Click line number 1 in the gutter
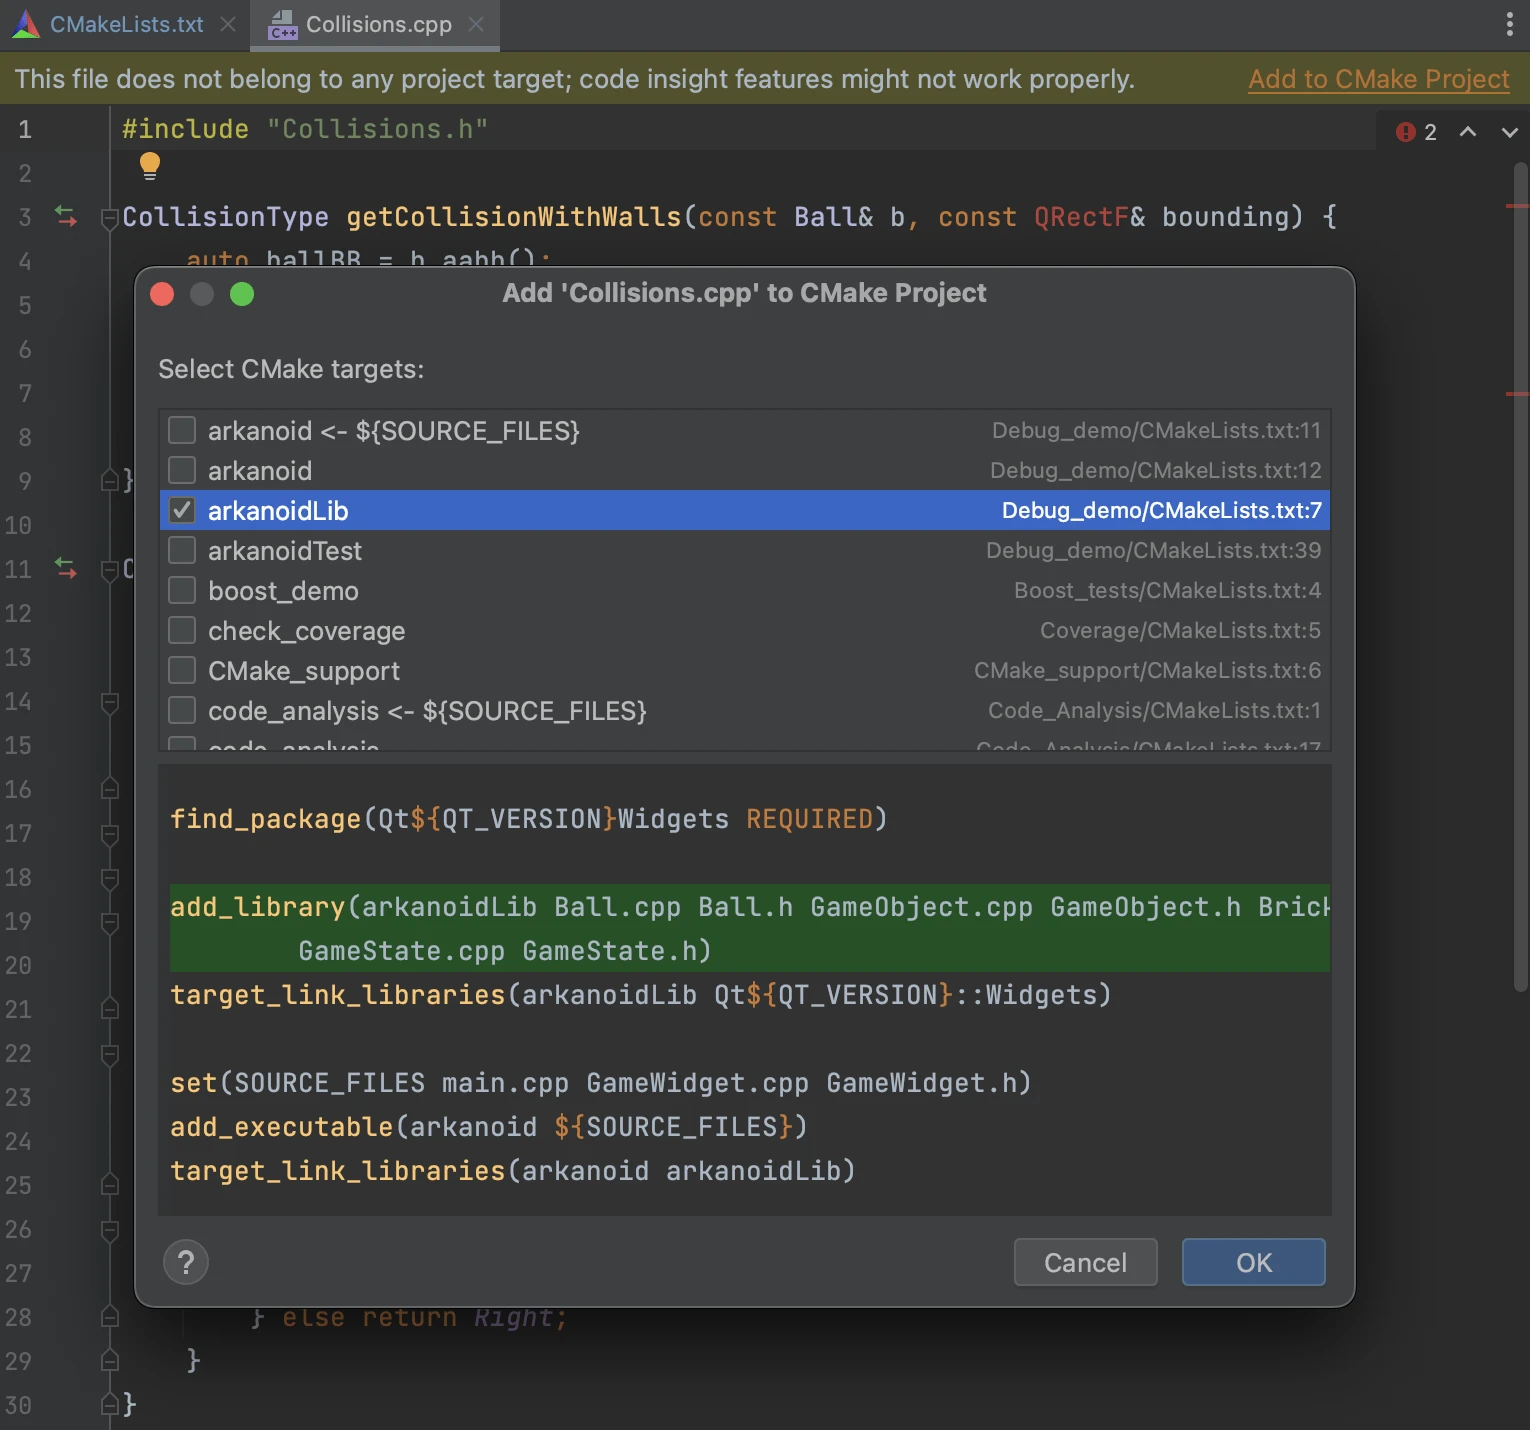Image resolution: width=1530 pixels, height=1430 pixels. (25, 129)
